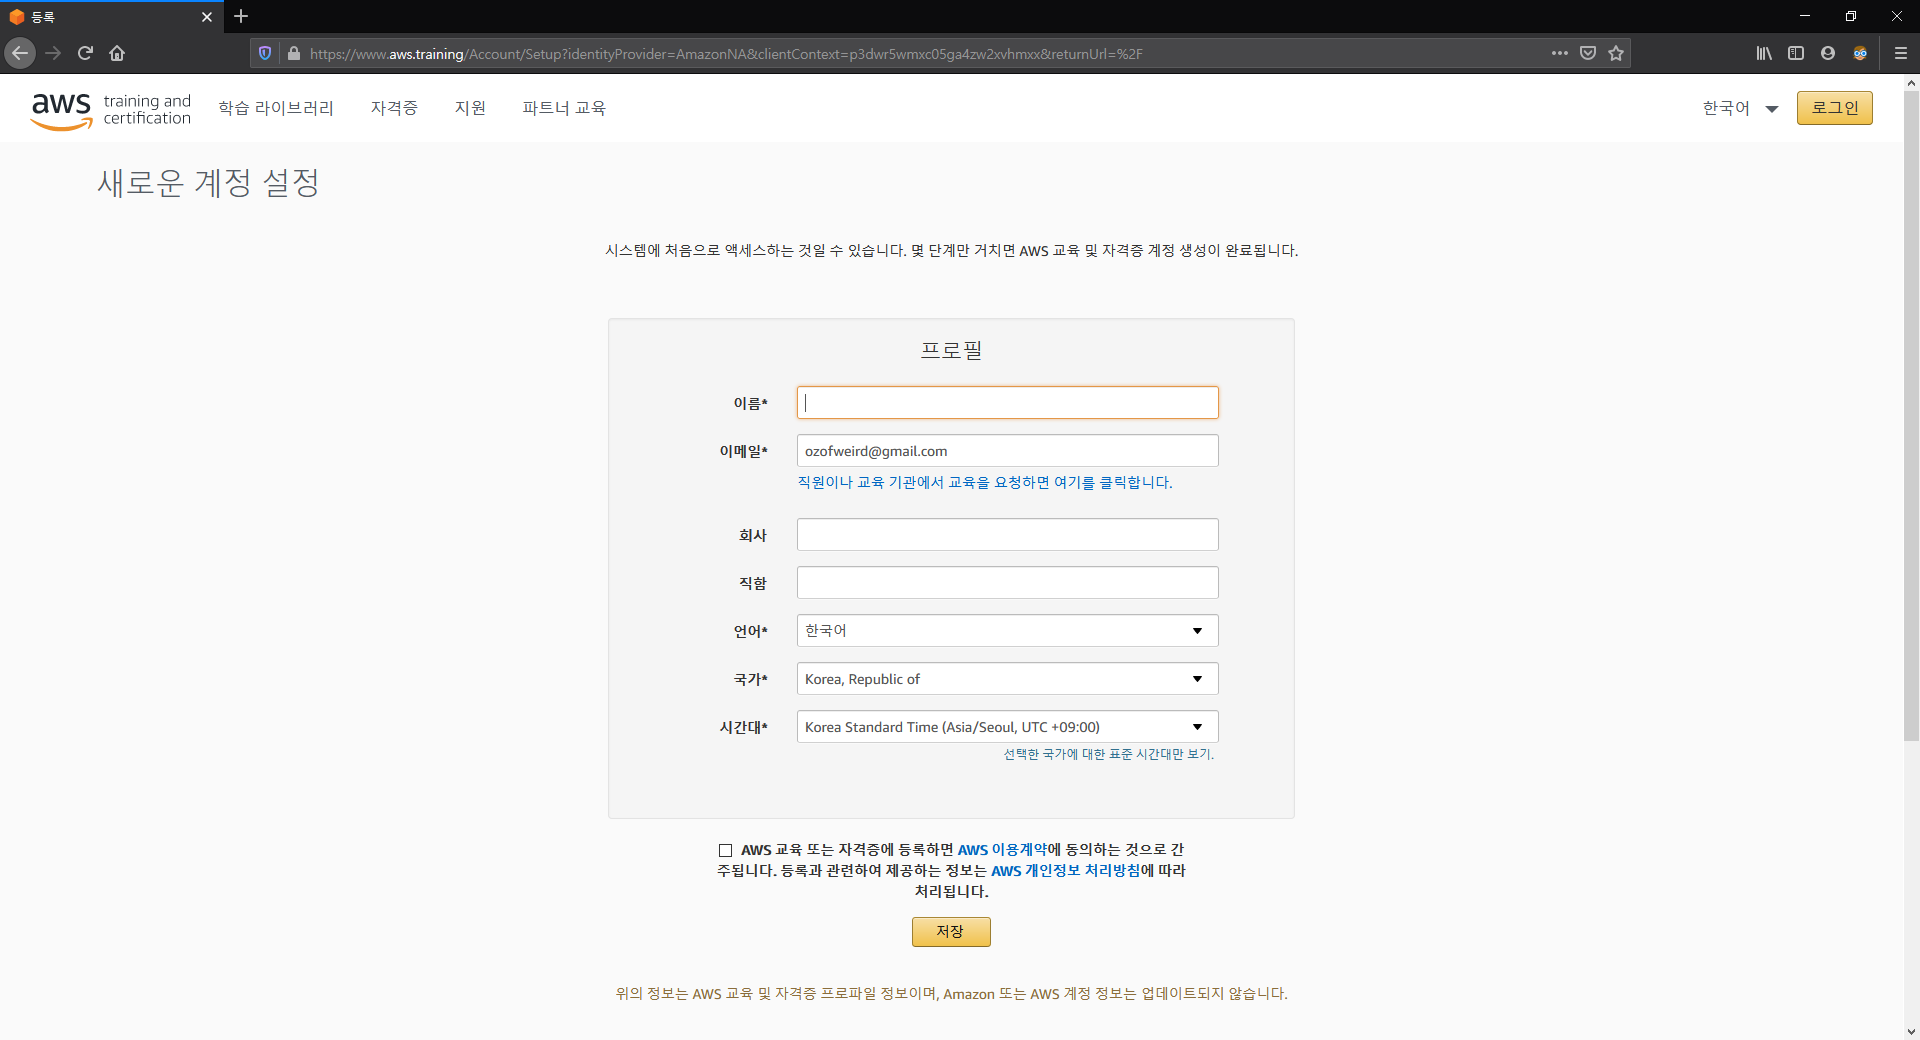
Task: Toggle the sidebar view icon
Action: (1796, 53)
